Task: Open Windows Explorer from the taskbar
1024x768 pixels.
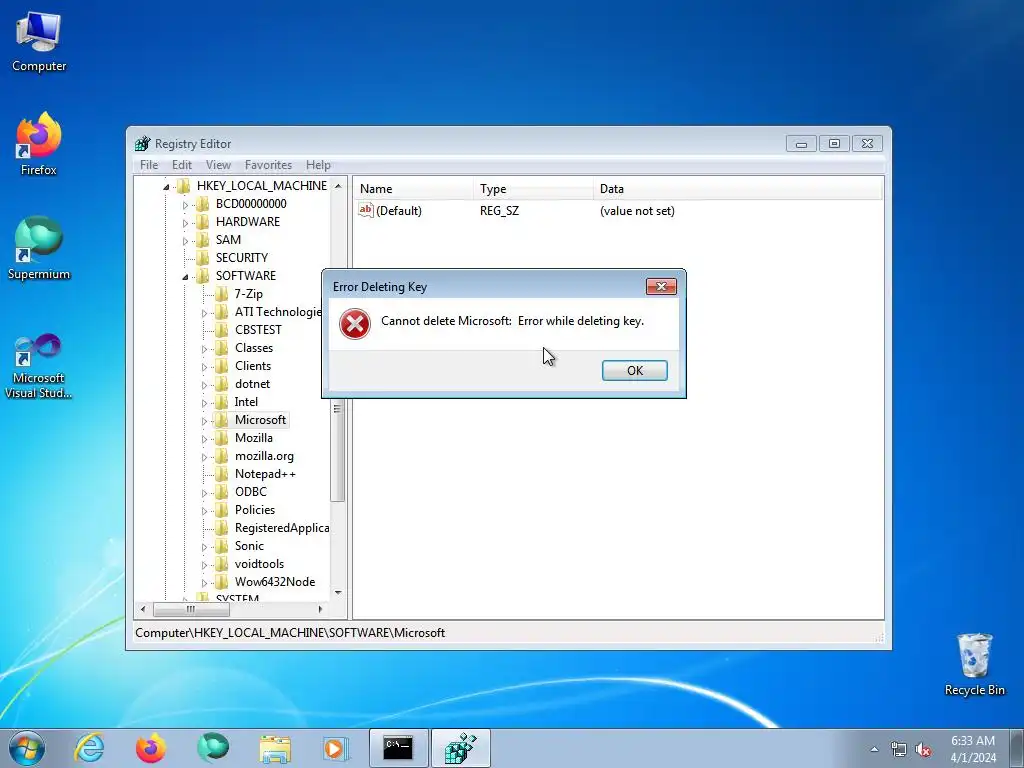Action: coord(275,748)
